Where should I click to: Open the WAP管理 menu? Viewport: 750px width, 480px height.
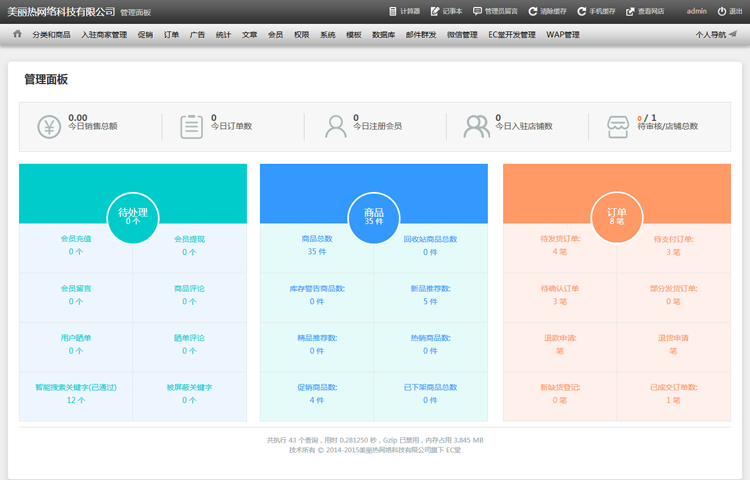coord(563,34)
